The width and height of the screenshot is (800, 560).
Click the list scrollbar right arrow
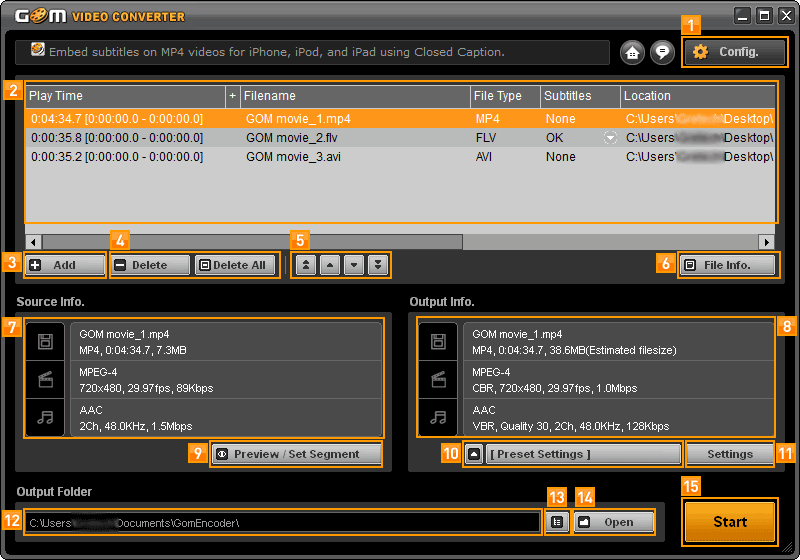[x=766, y=242]
